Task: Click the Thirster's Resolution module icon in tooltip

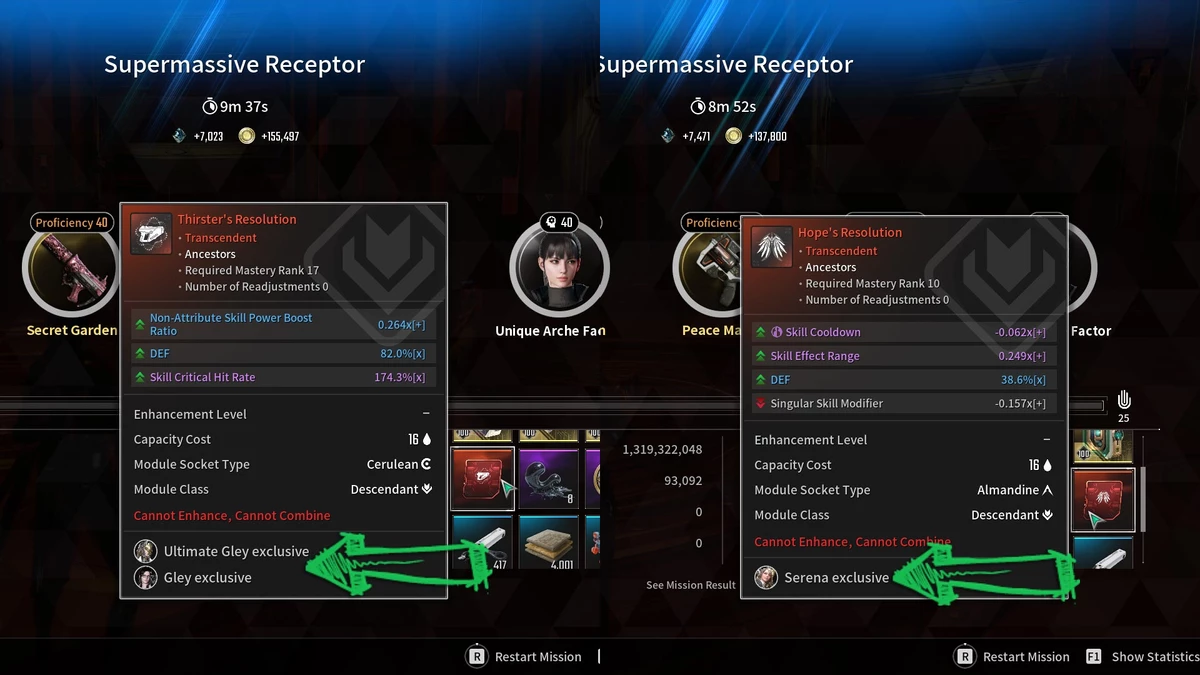Action: 152,234
